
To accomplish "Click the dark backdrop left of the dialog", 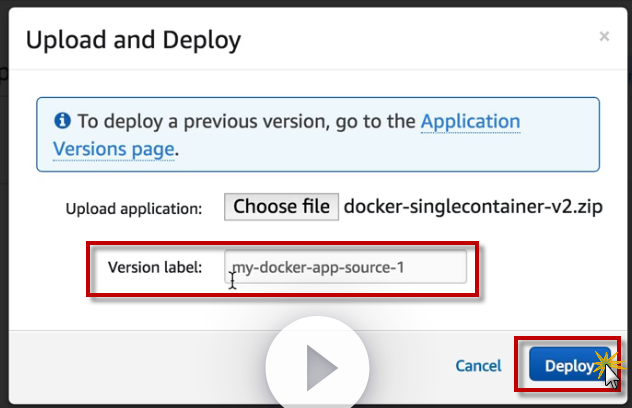I will click(4, 200).
